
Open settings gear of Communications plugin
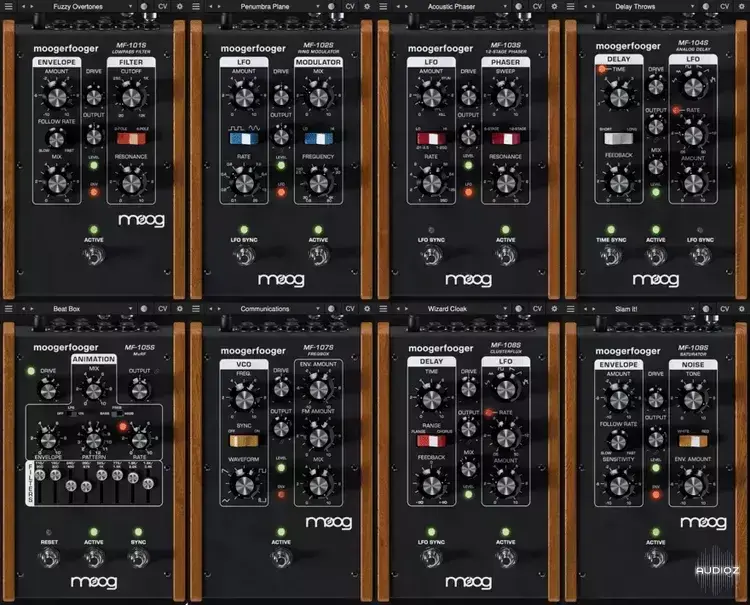(x=367, y=309)
